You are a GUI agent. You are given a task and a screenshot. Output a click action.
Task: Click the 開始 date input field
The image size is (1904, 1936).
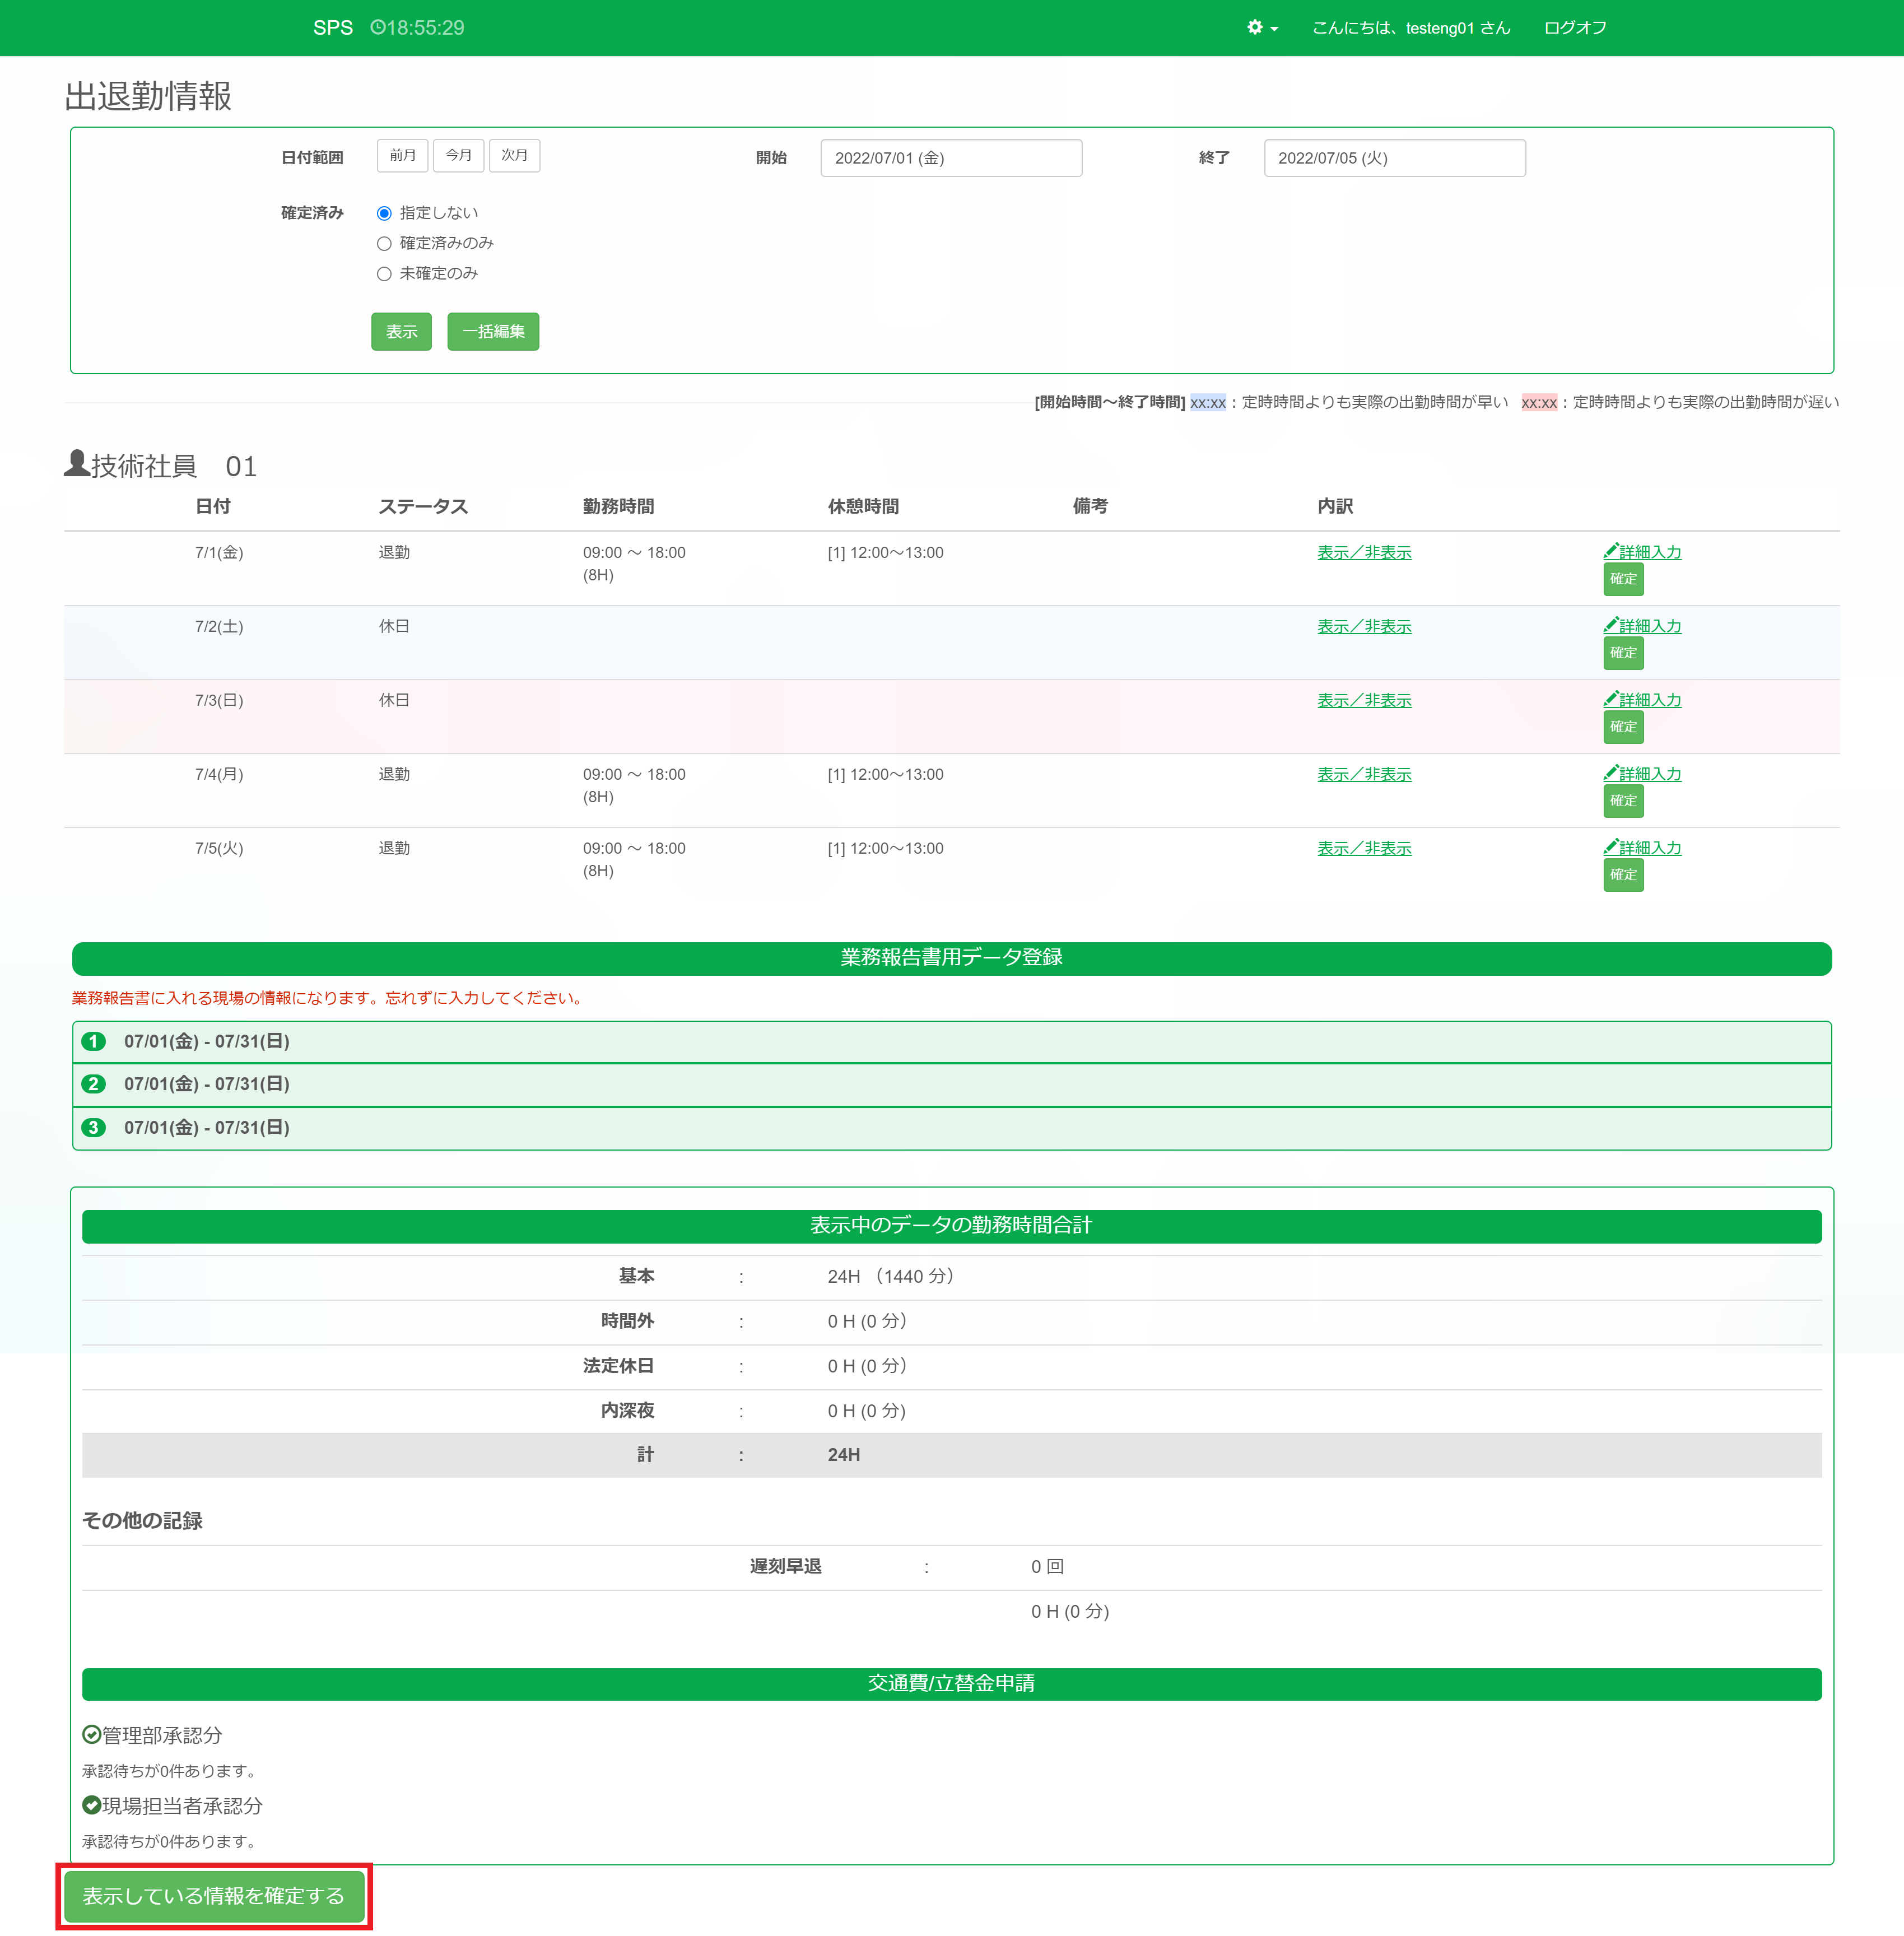pos(950,158)
